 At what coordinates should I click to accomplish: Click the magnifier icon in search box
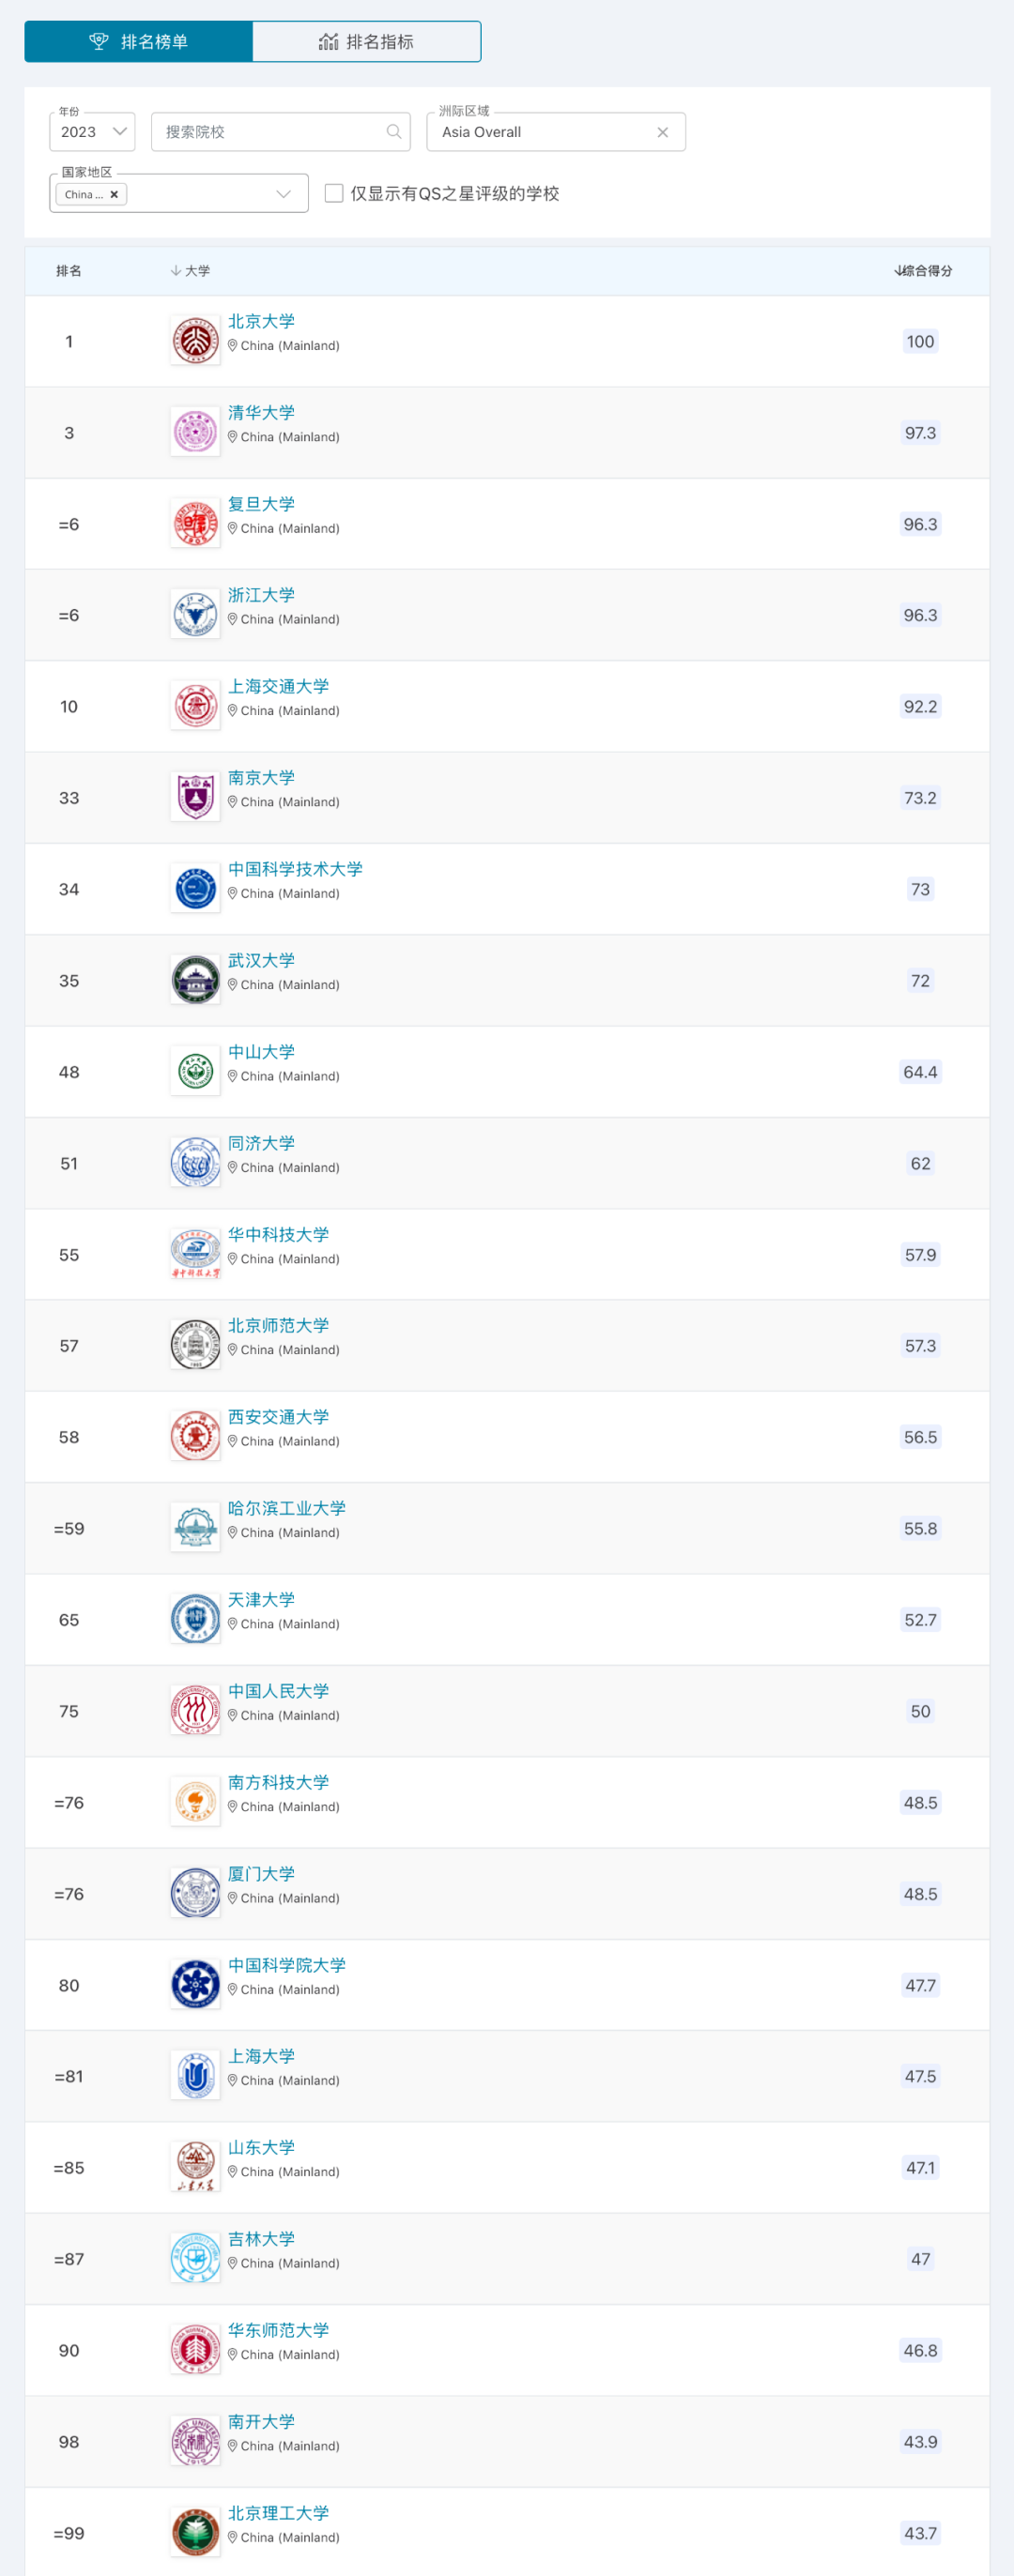(394, 132)
